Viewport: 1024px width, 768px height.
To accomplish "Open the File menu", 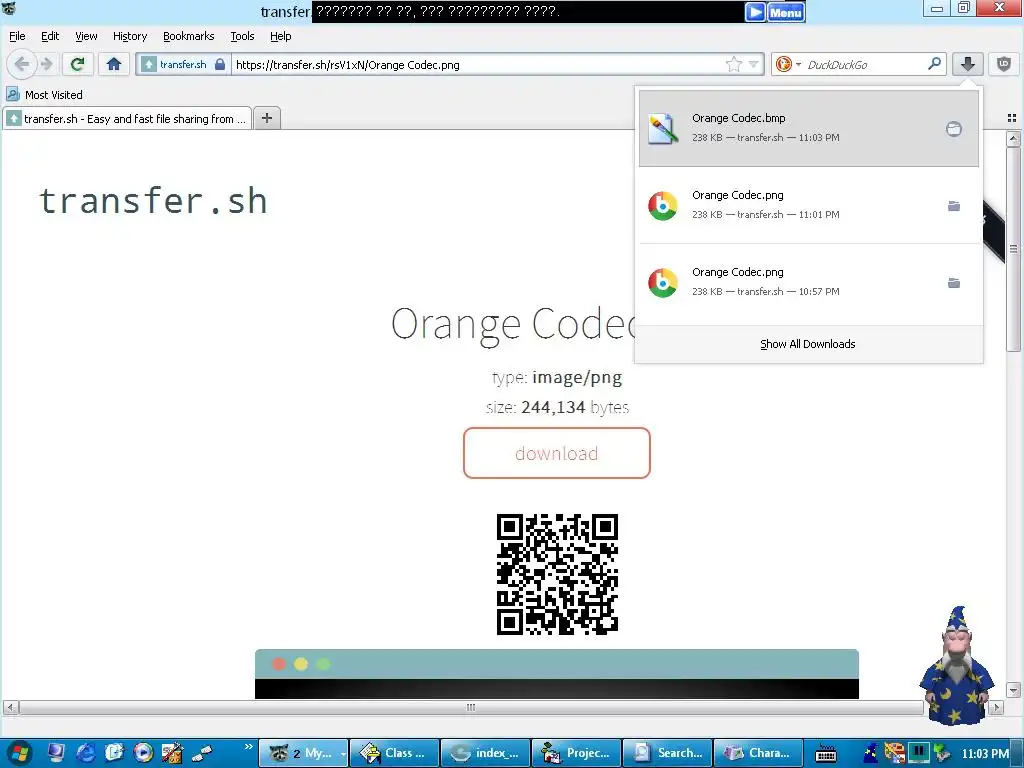I will (x=17, y=36).
